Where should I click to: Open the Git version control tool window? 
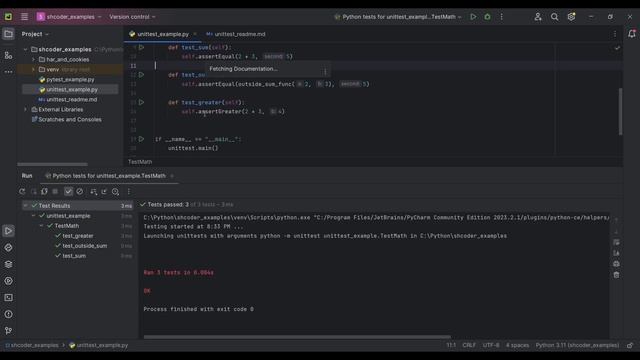click(8, 331)
